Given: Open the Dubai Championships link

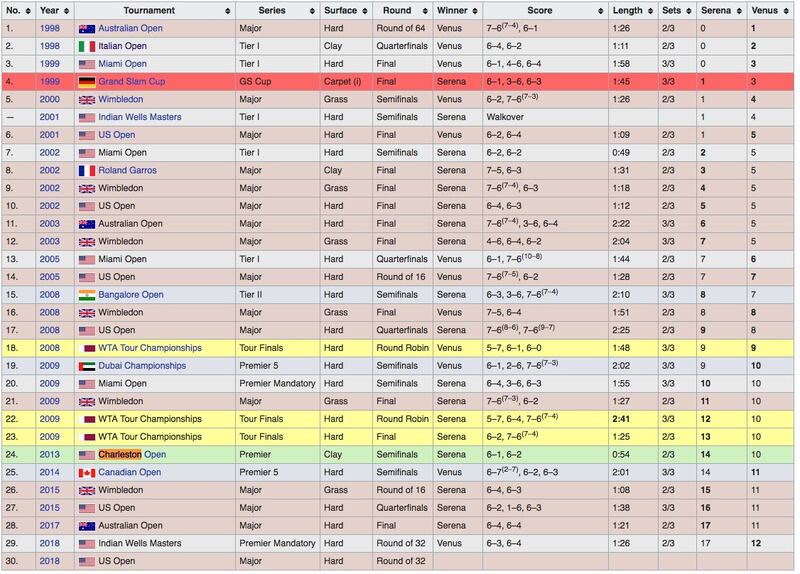Looking at the screenshot, I should (x=142, y=366).
